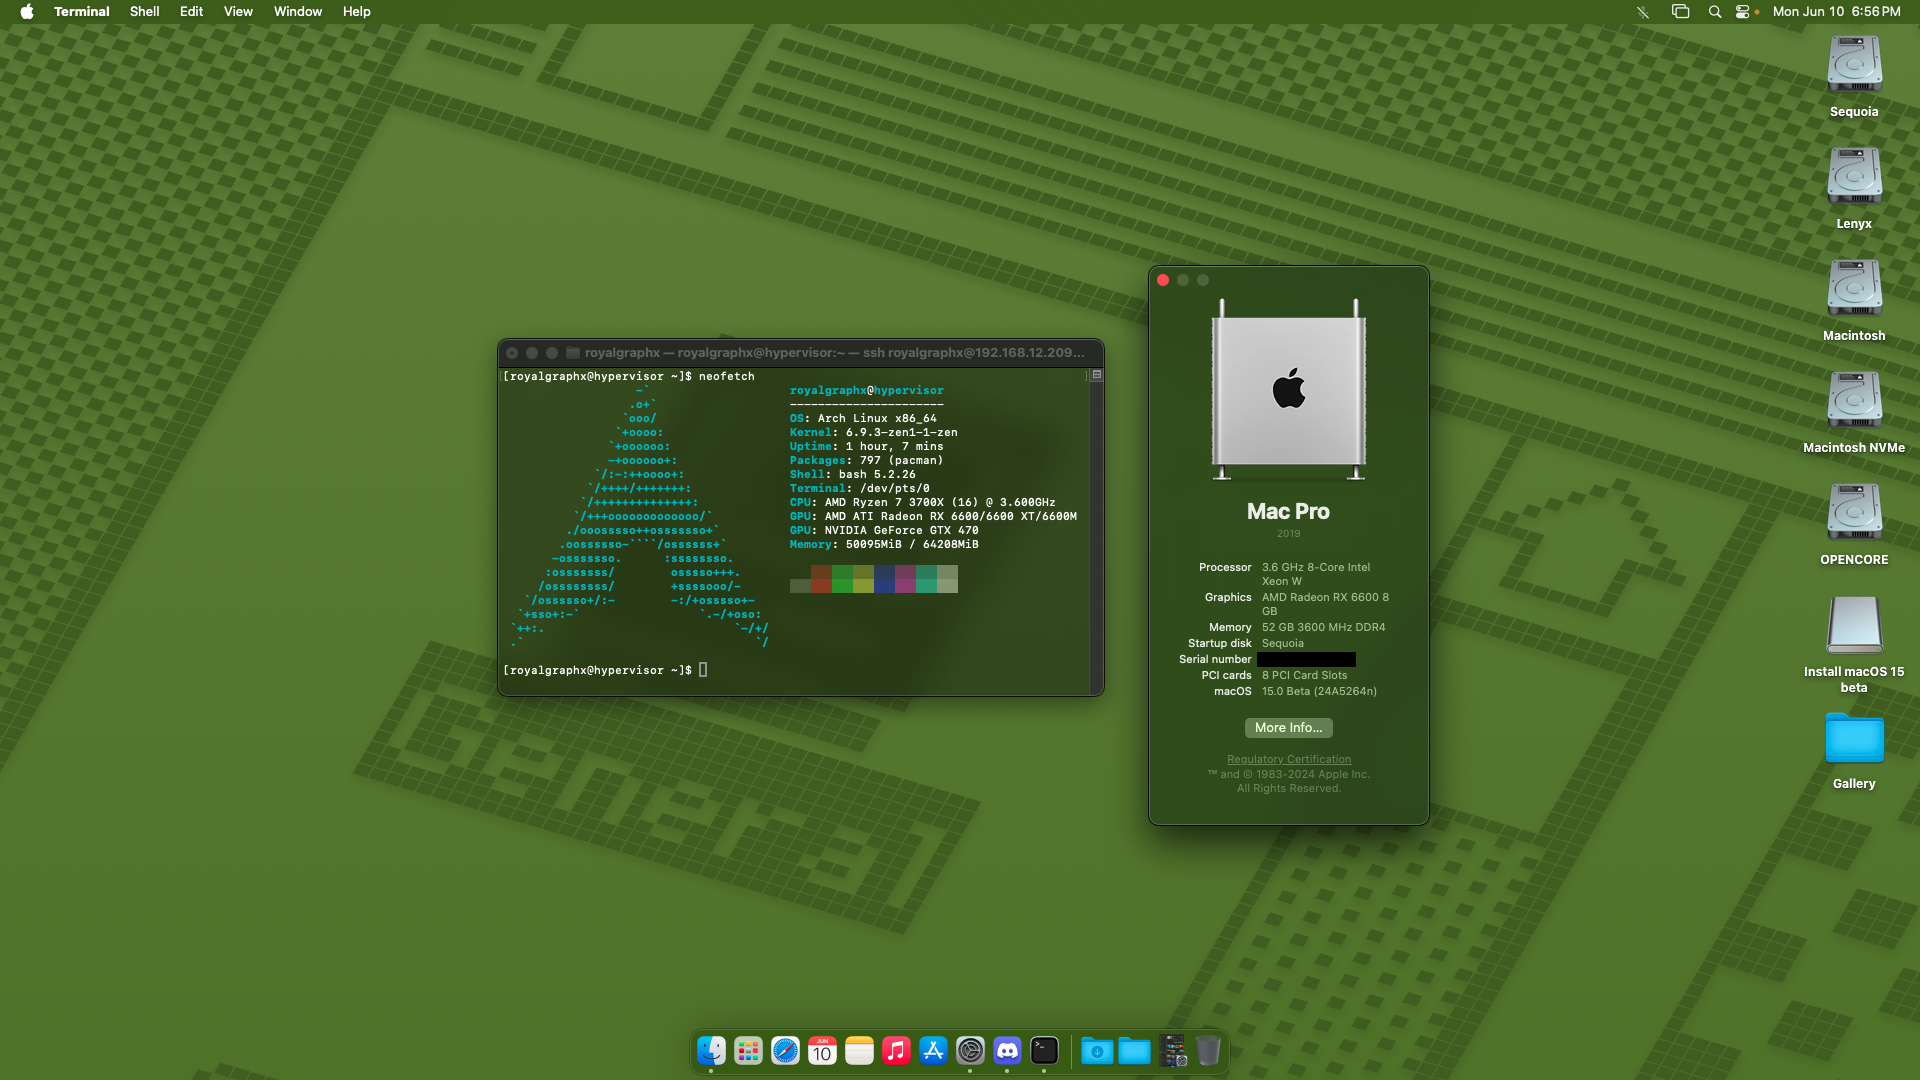Toggle the scrollbar in terminal window

(1096, 376)
